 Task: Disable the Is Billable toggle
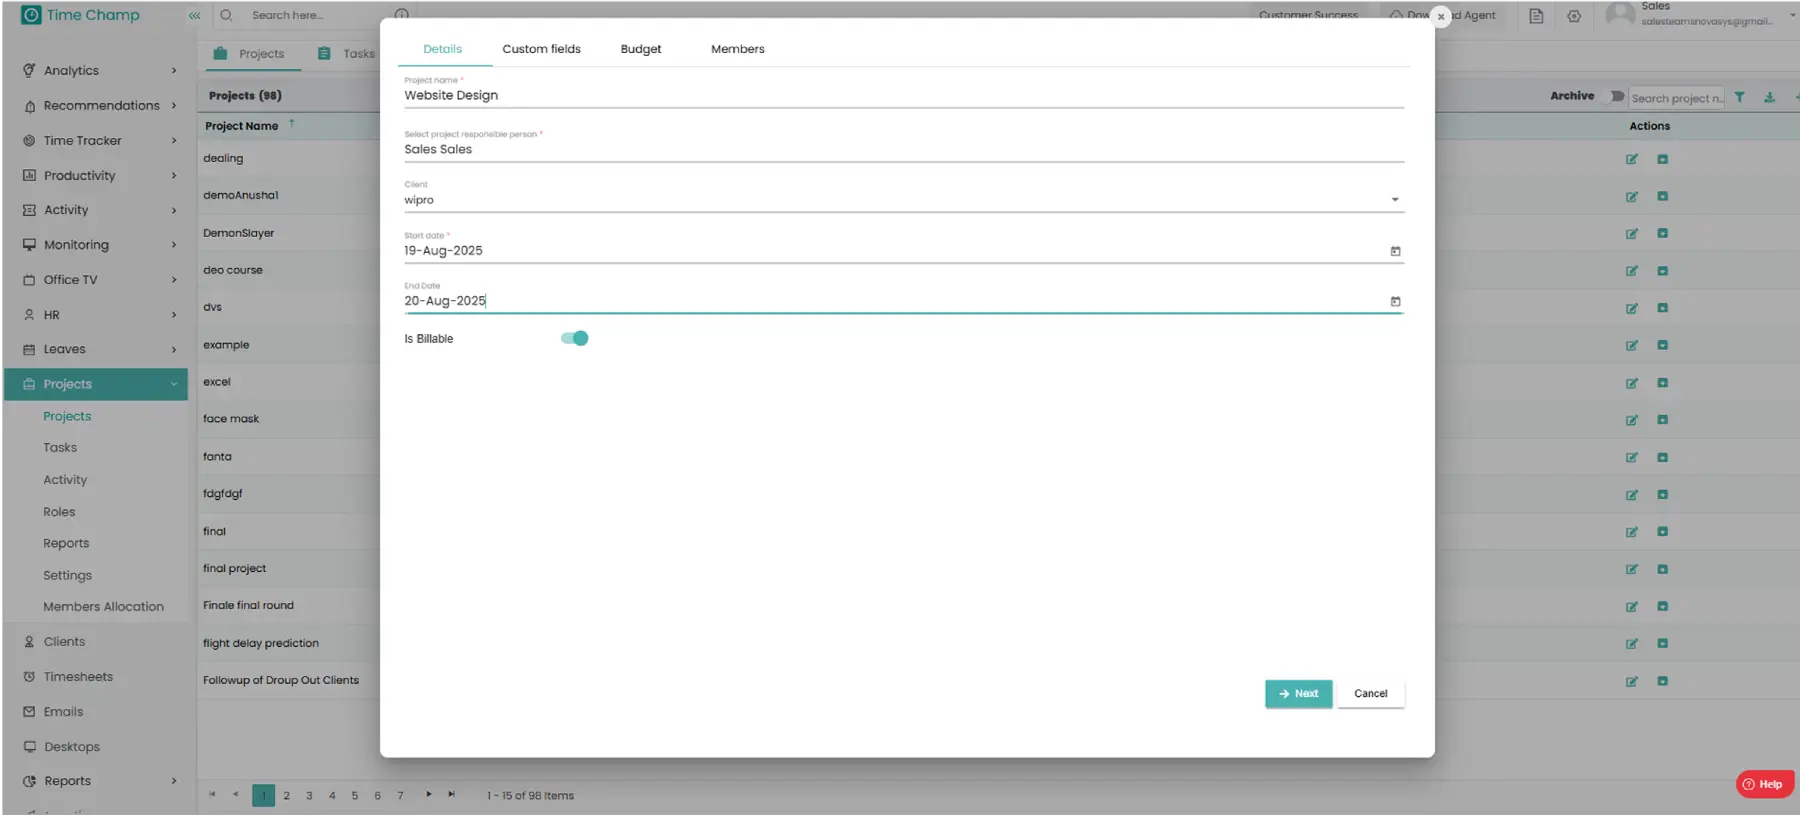click(x=575, y=338)
